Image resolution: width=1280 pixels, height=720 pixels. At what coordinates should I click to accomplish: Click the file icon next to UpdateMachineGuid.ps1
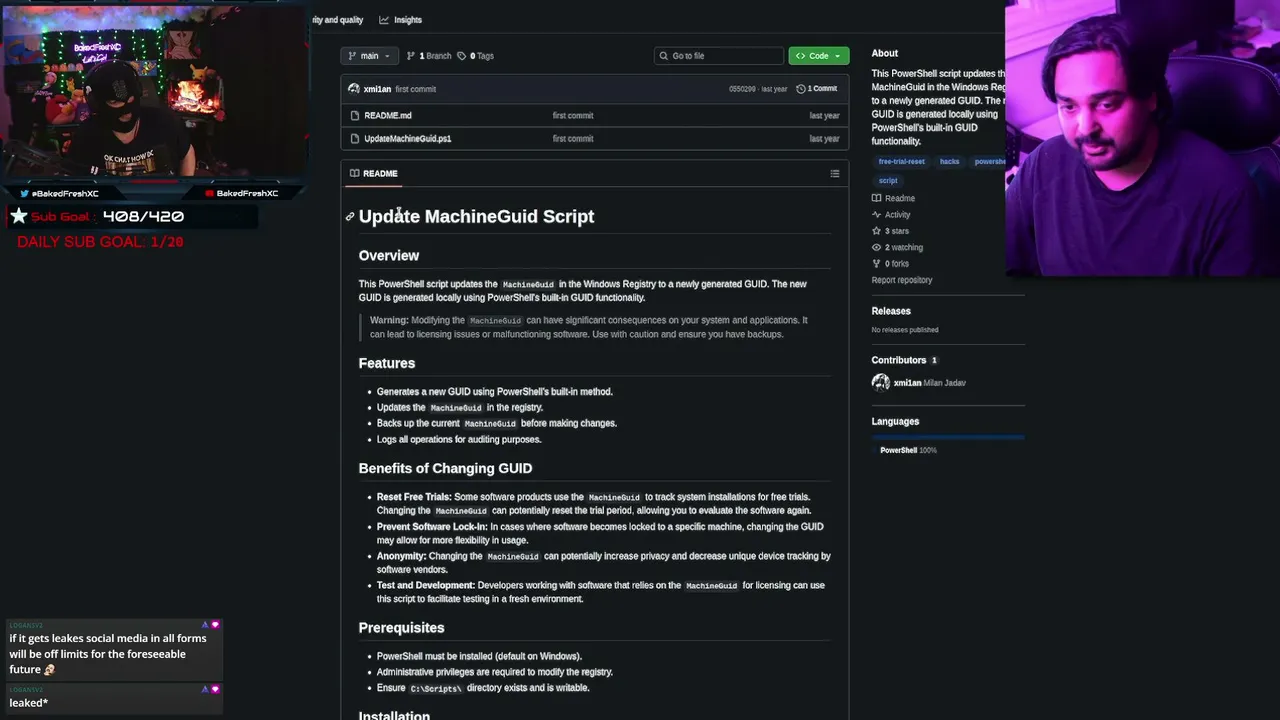(355, 138)
